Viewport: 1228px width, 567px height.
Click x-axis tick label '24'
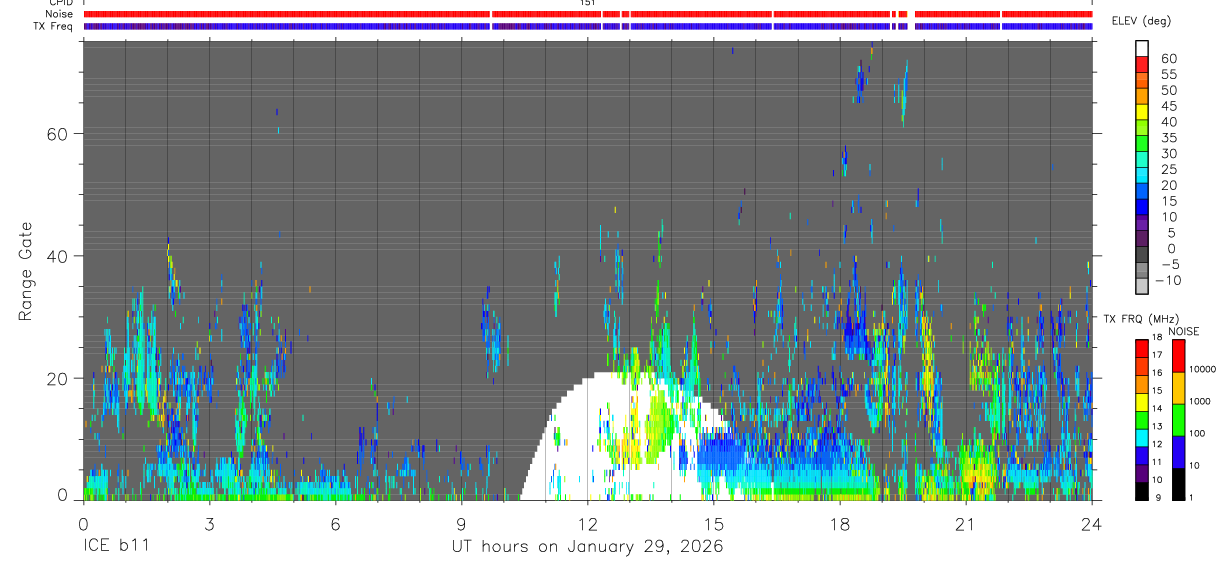pos(1092,524)
